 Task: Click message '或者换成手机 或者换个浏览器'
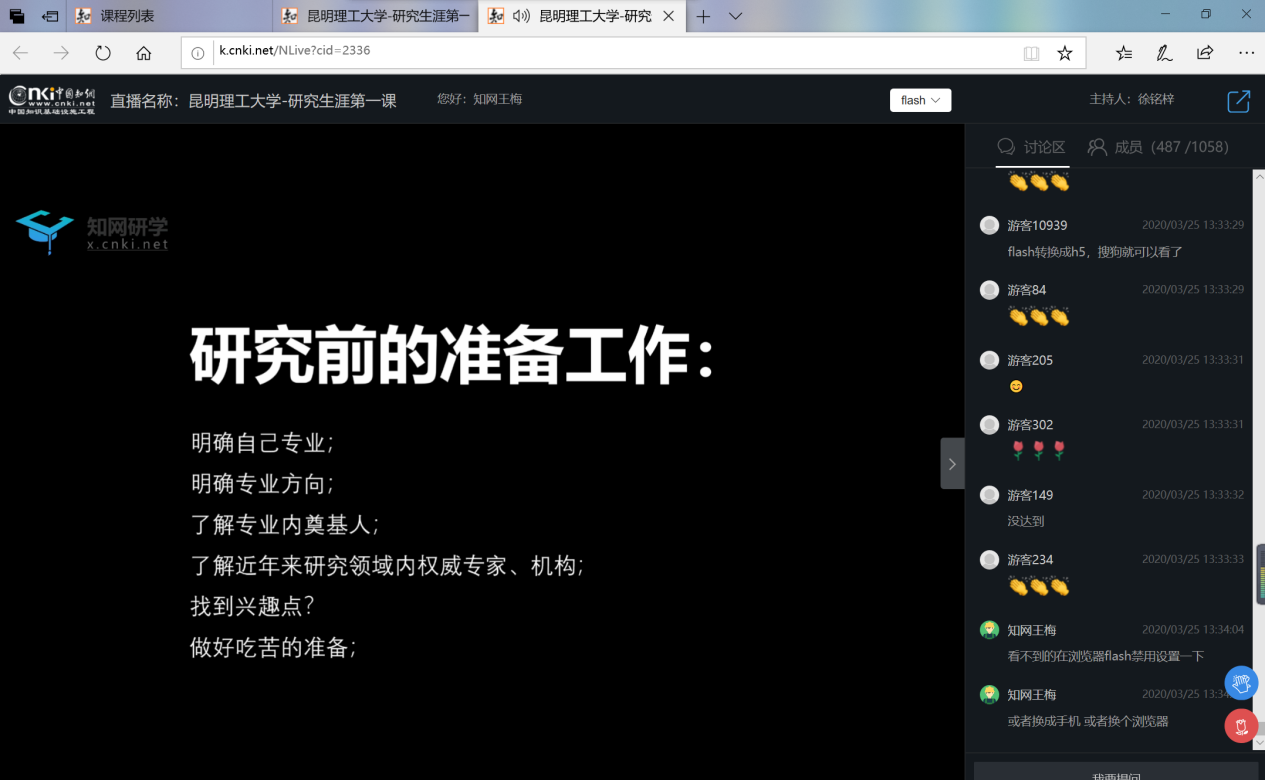(1088, 721)
